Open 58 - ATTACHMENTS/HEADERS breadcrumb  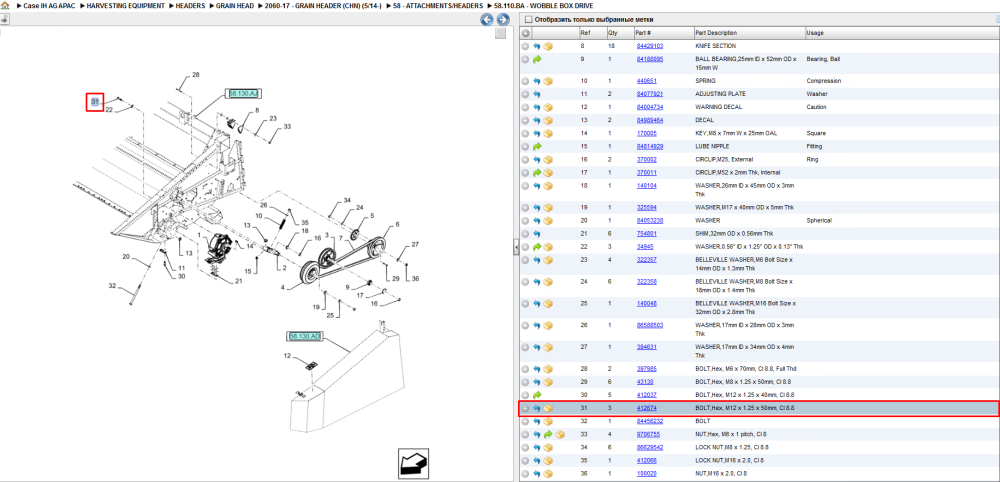tap(437, 6)
